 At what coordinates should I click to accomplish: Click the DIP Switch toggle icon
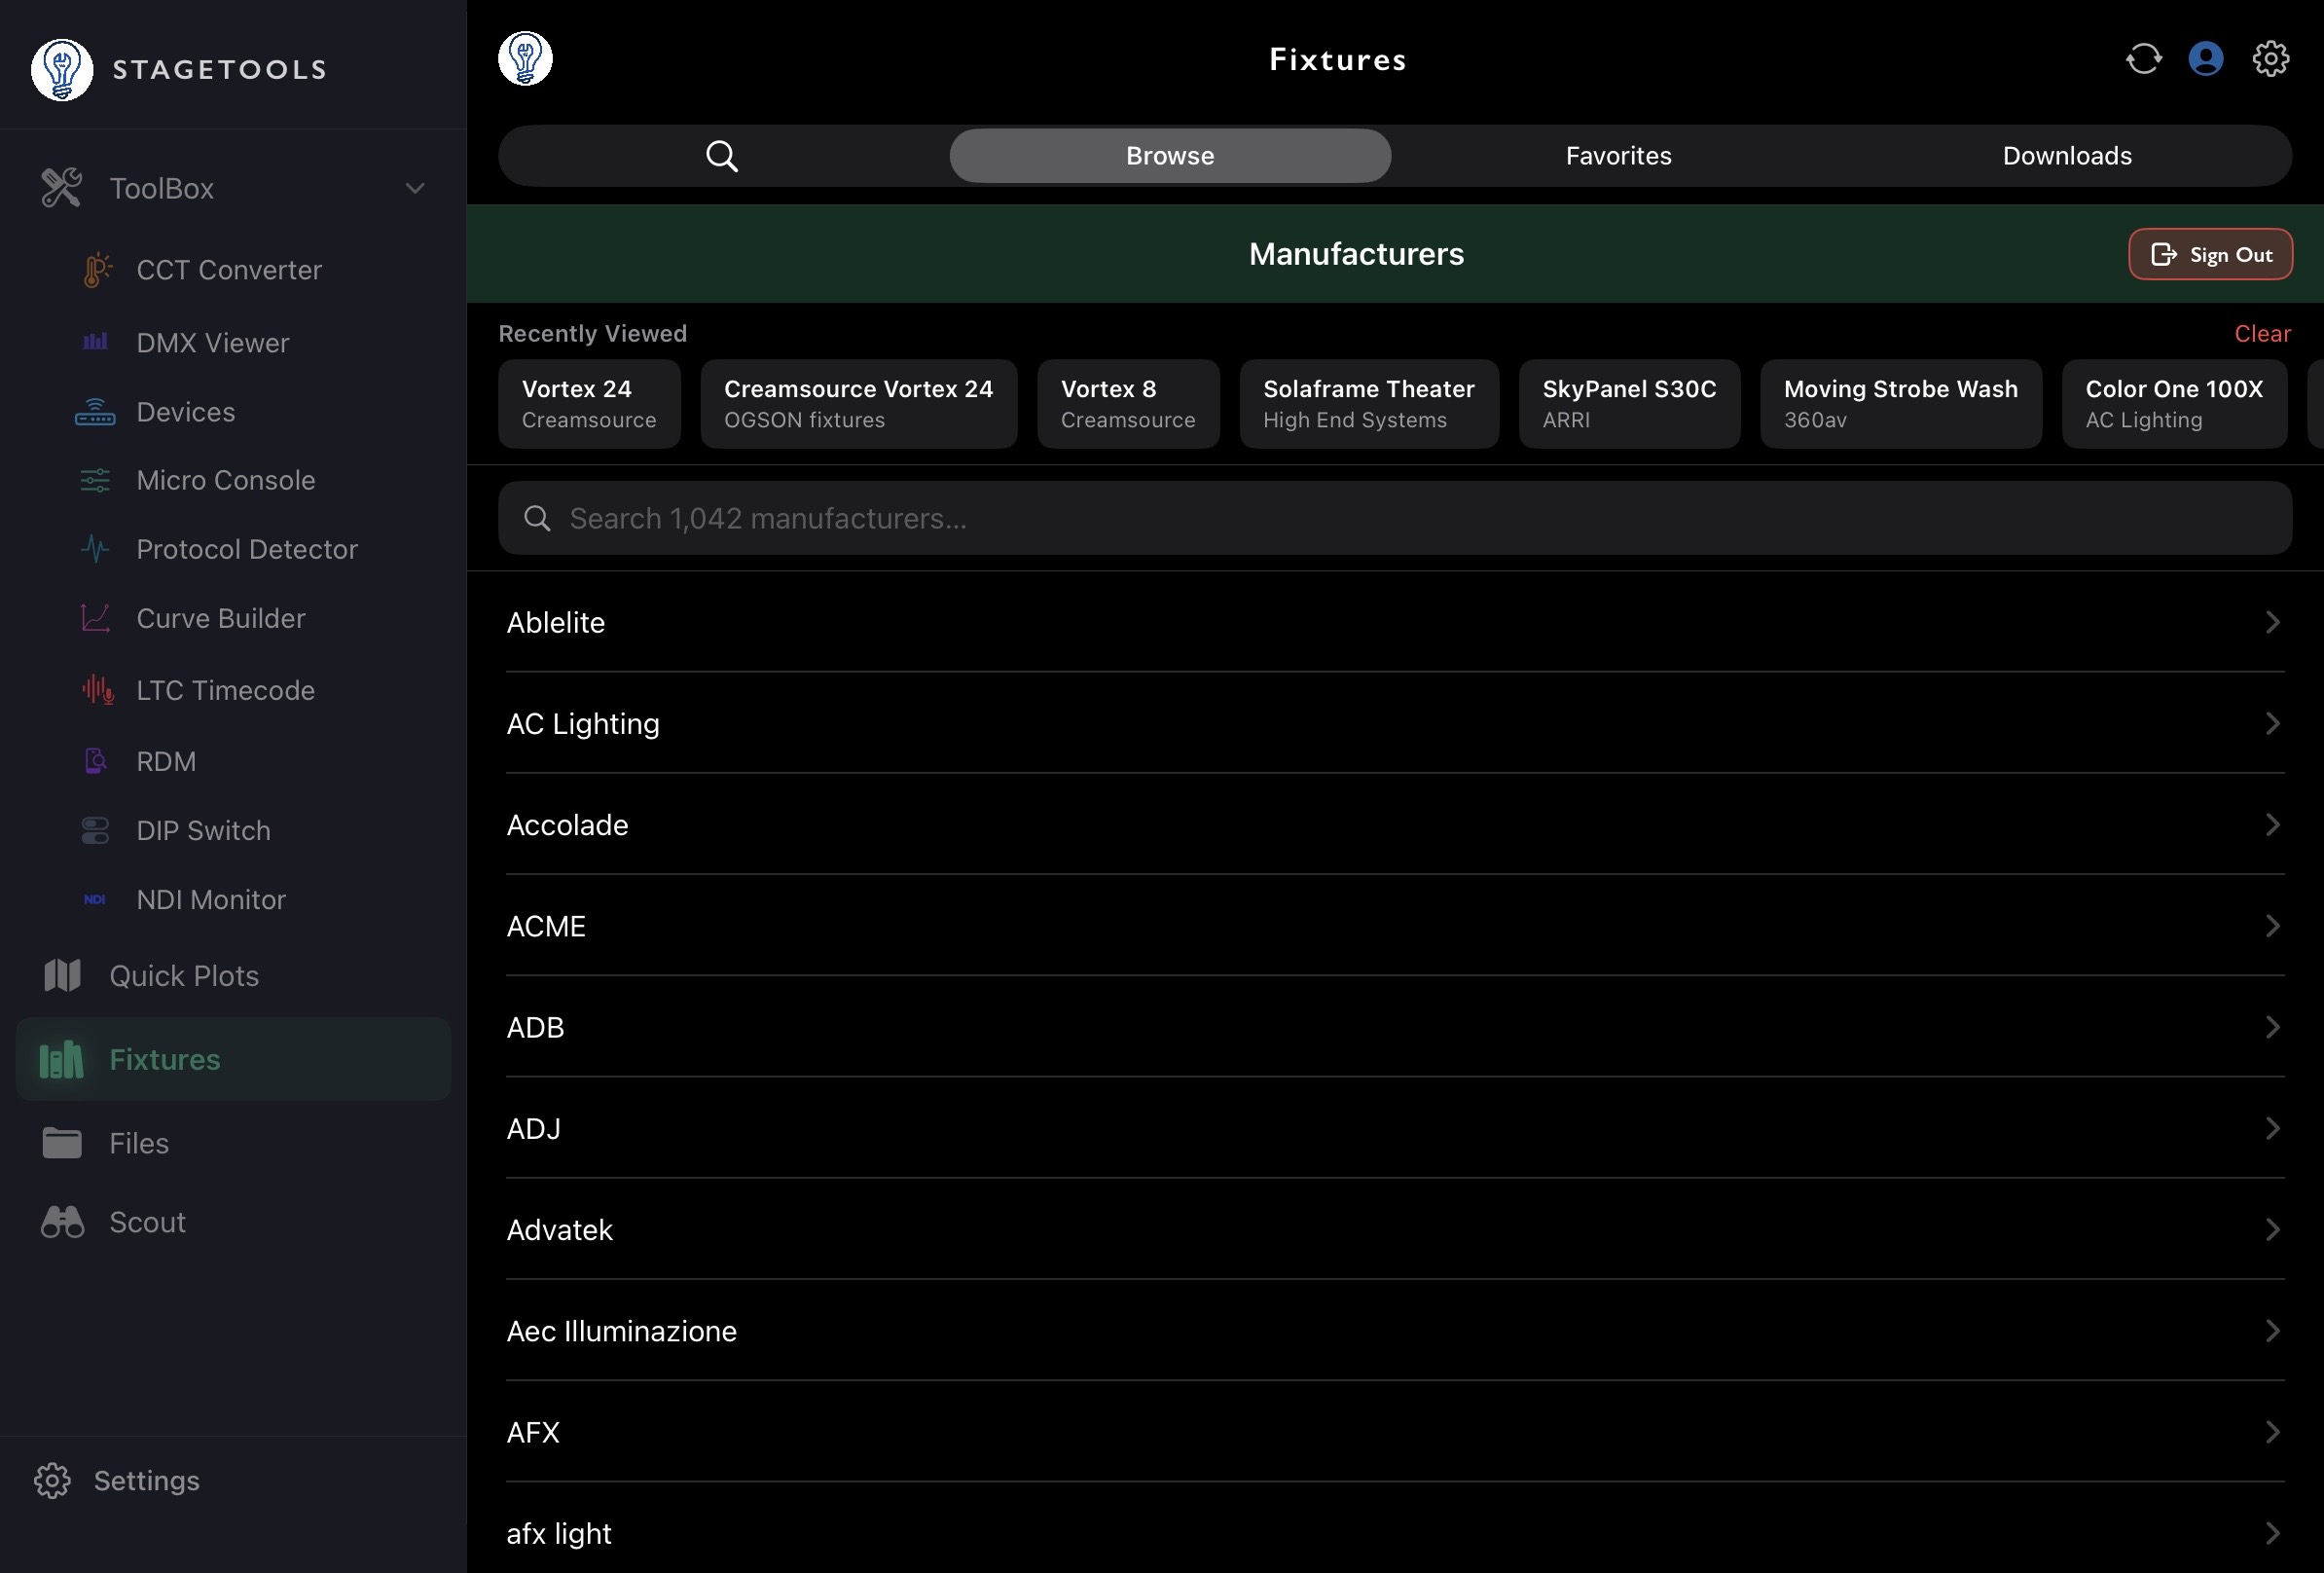95,830
